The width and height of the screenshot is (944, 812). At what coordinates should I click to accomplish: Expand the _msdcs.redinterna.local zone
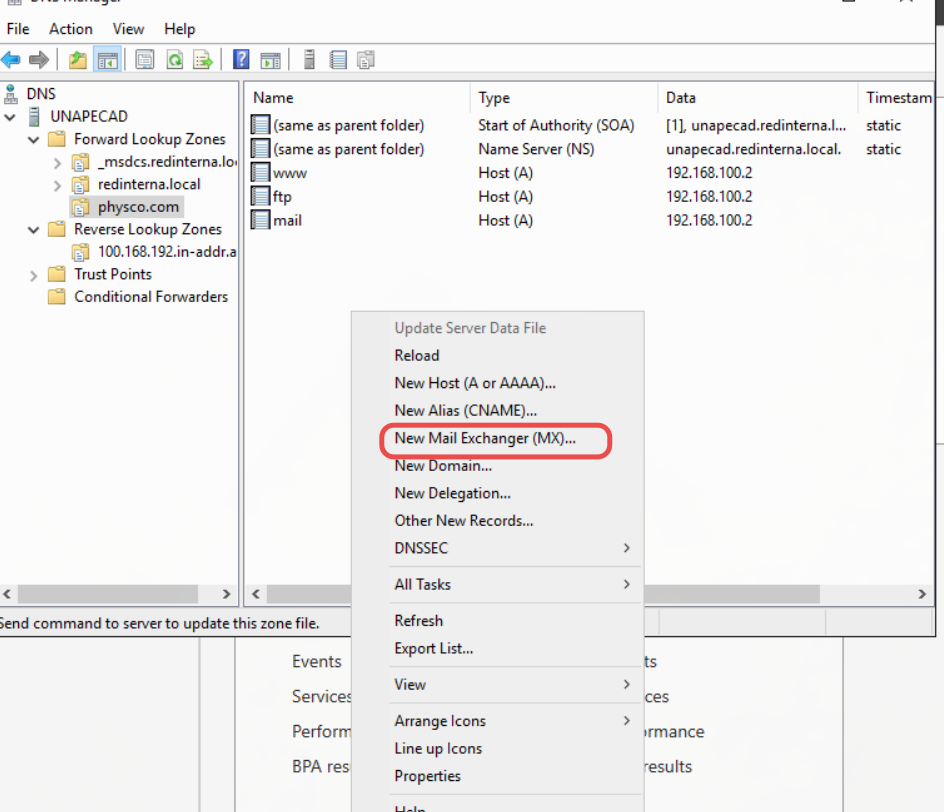pos(57,163)
